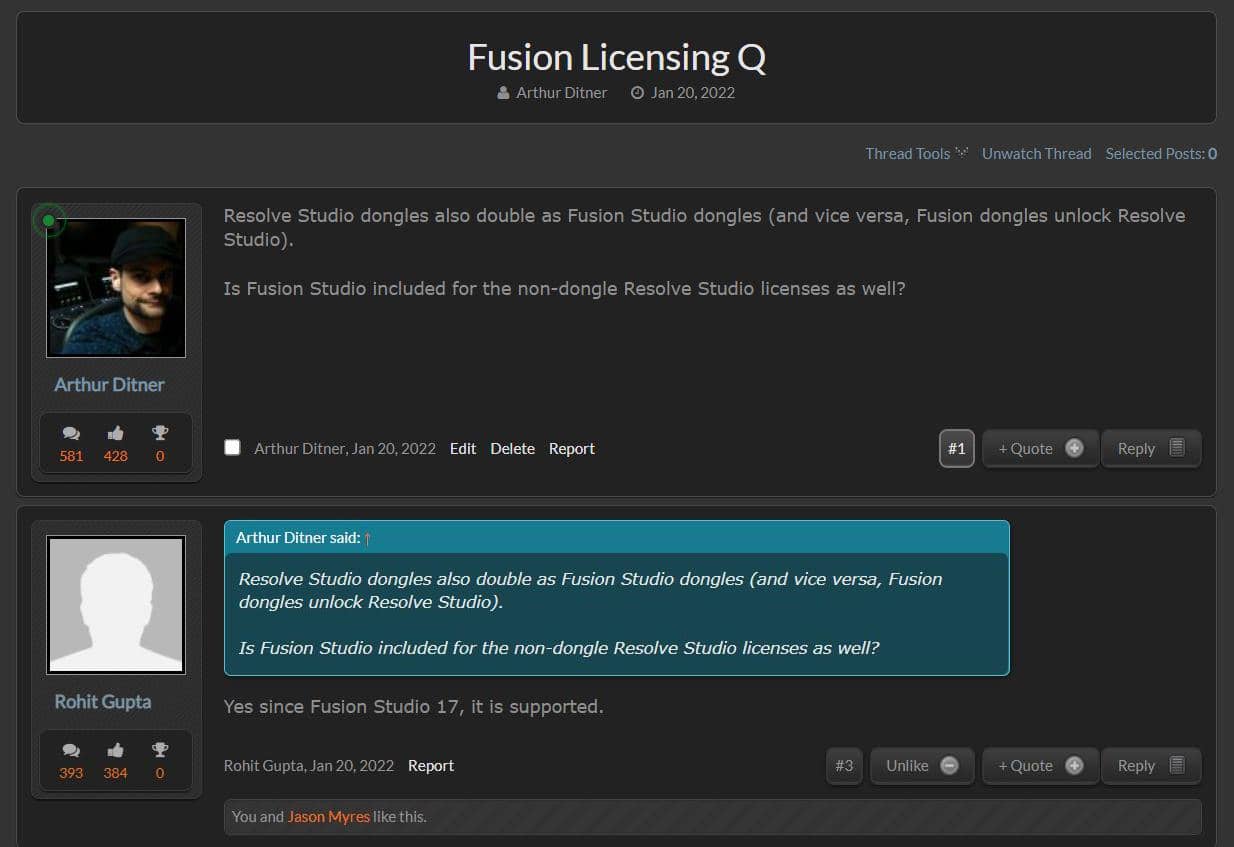Open Arthur Ditner's avatar thumbnail

116,287
